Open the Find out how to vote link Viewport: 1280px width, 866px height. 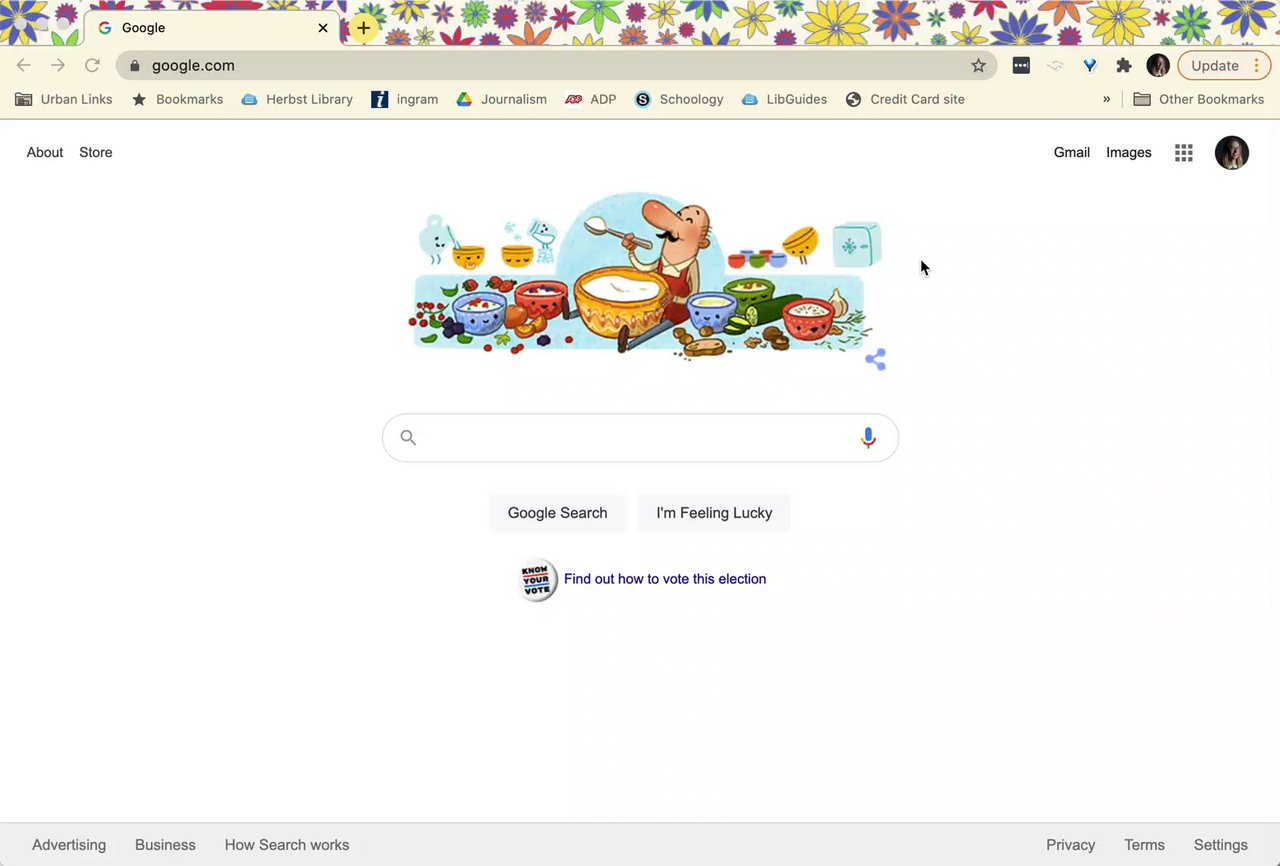[665, 579]
